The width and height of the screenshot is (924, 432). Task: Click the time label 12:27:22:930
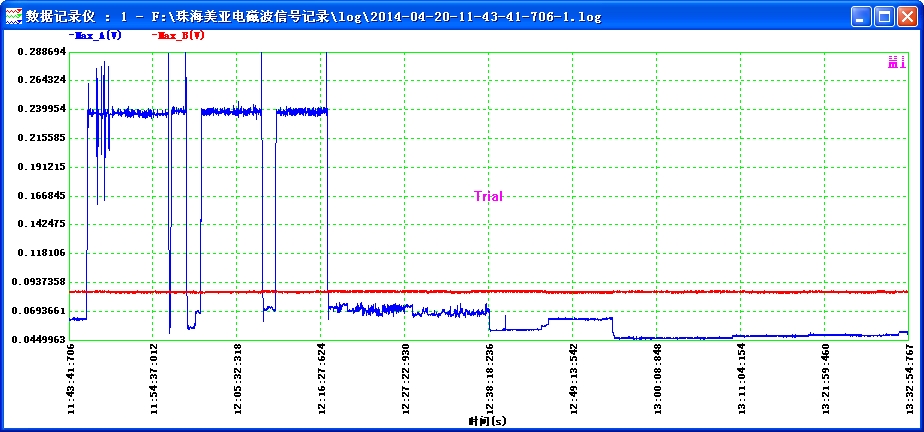(407, 378)
